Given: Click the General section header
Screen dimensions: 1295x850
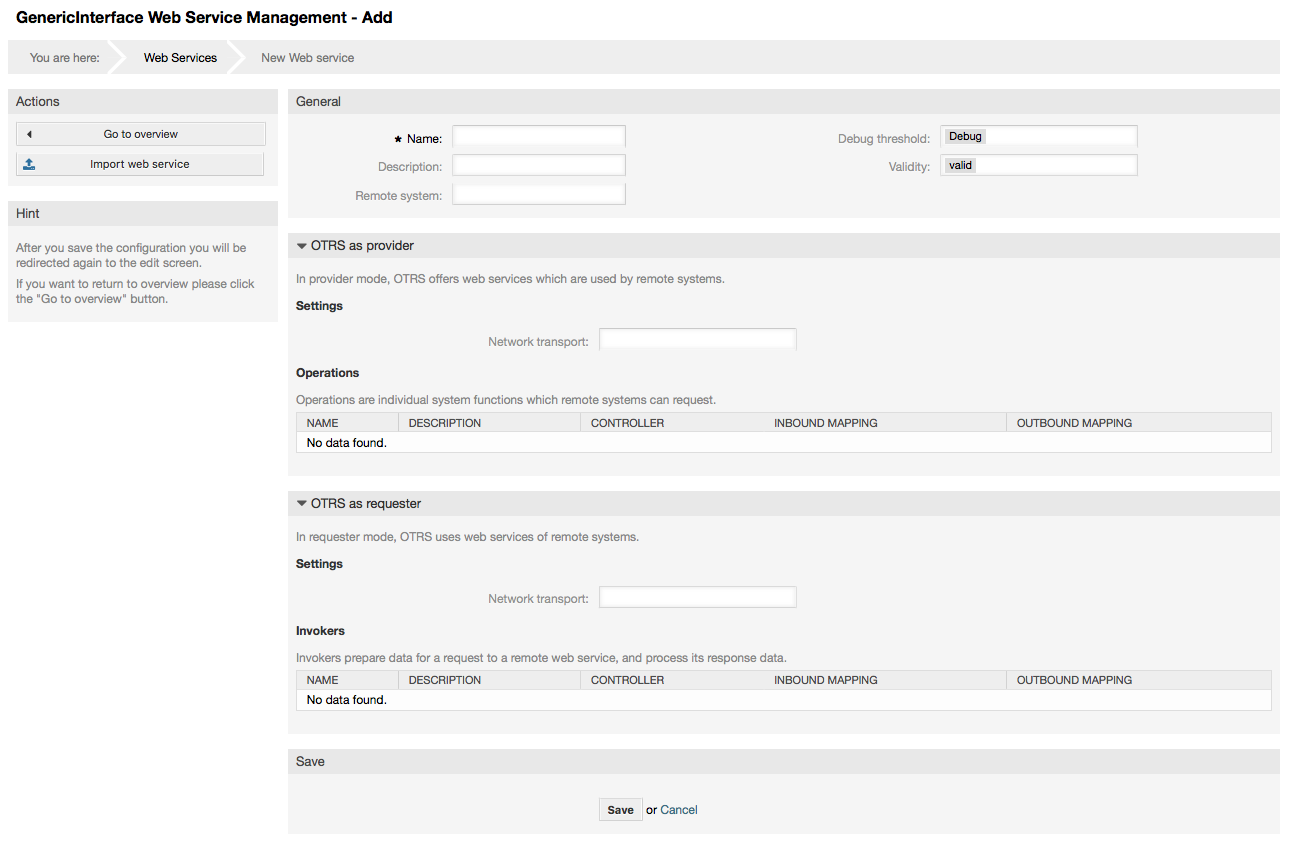Looking at the screenshot, I should (784, 102).
